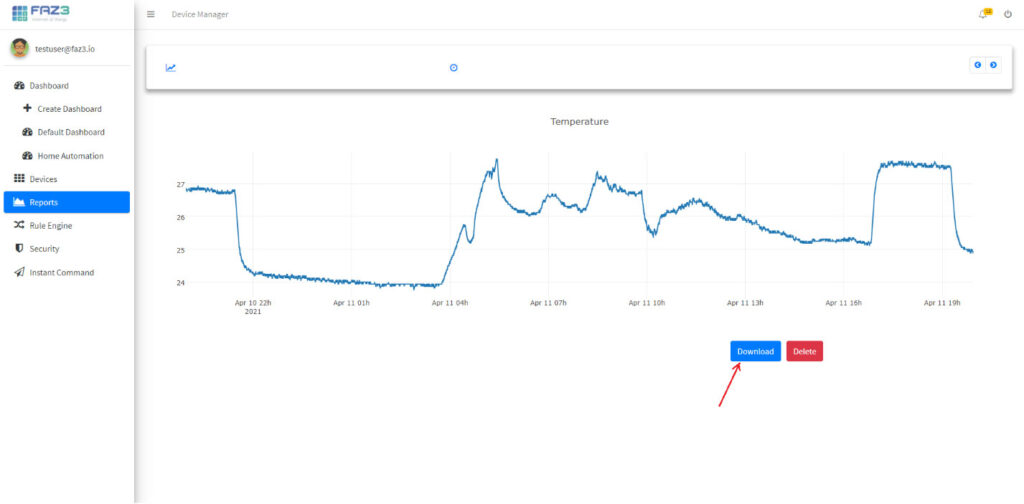The width and height of the screenshot is (1024, 504).
Task: Open the Home Automation dashboard
Action: [70, 156]
